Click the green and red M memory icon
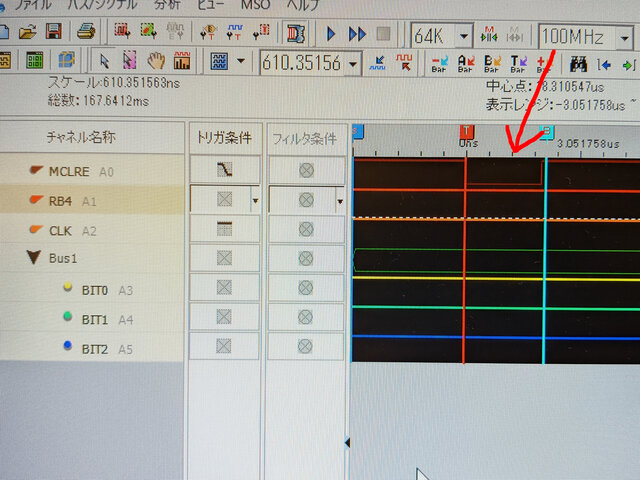 [489, 36]
